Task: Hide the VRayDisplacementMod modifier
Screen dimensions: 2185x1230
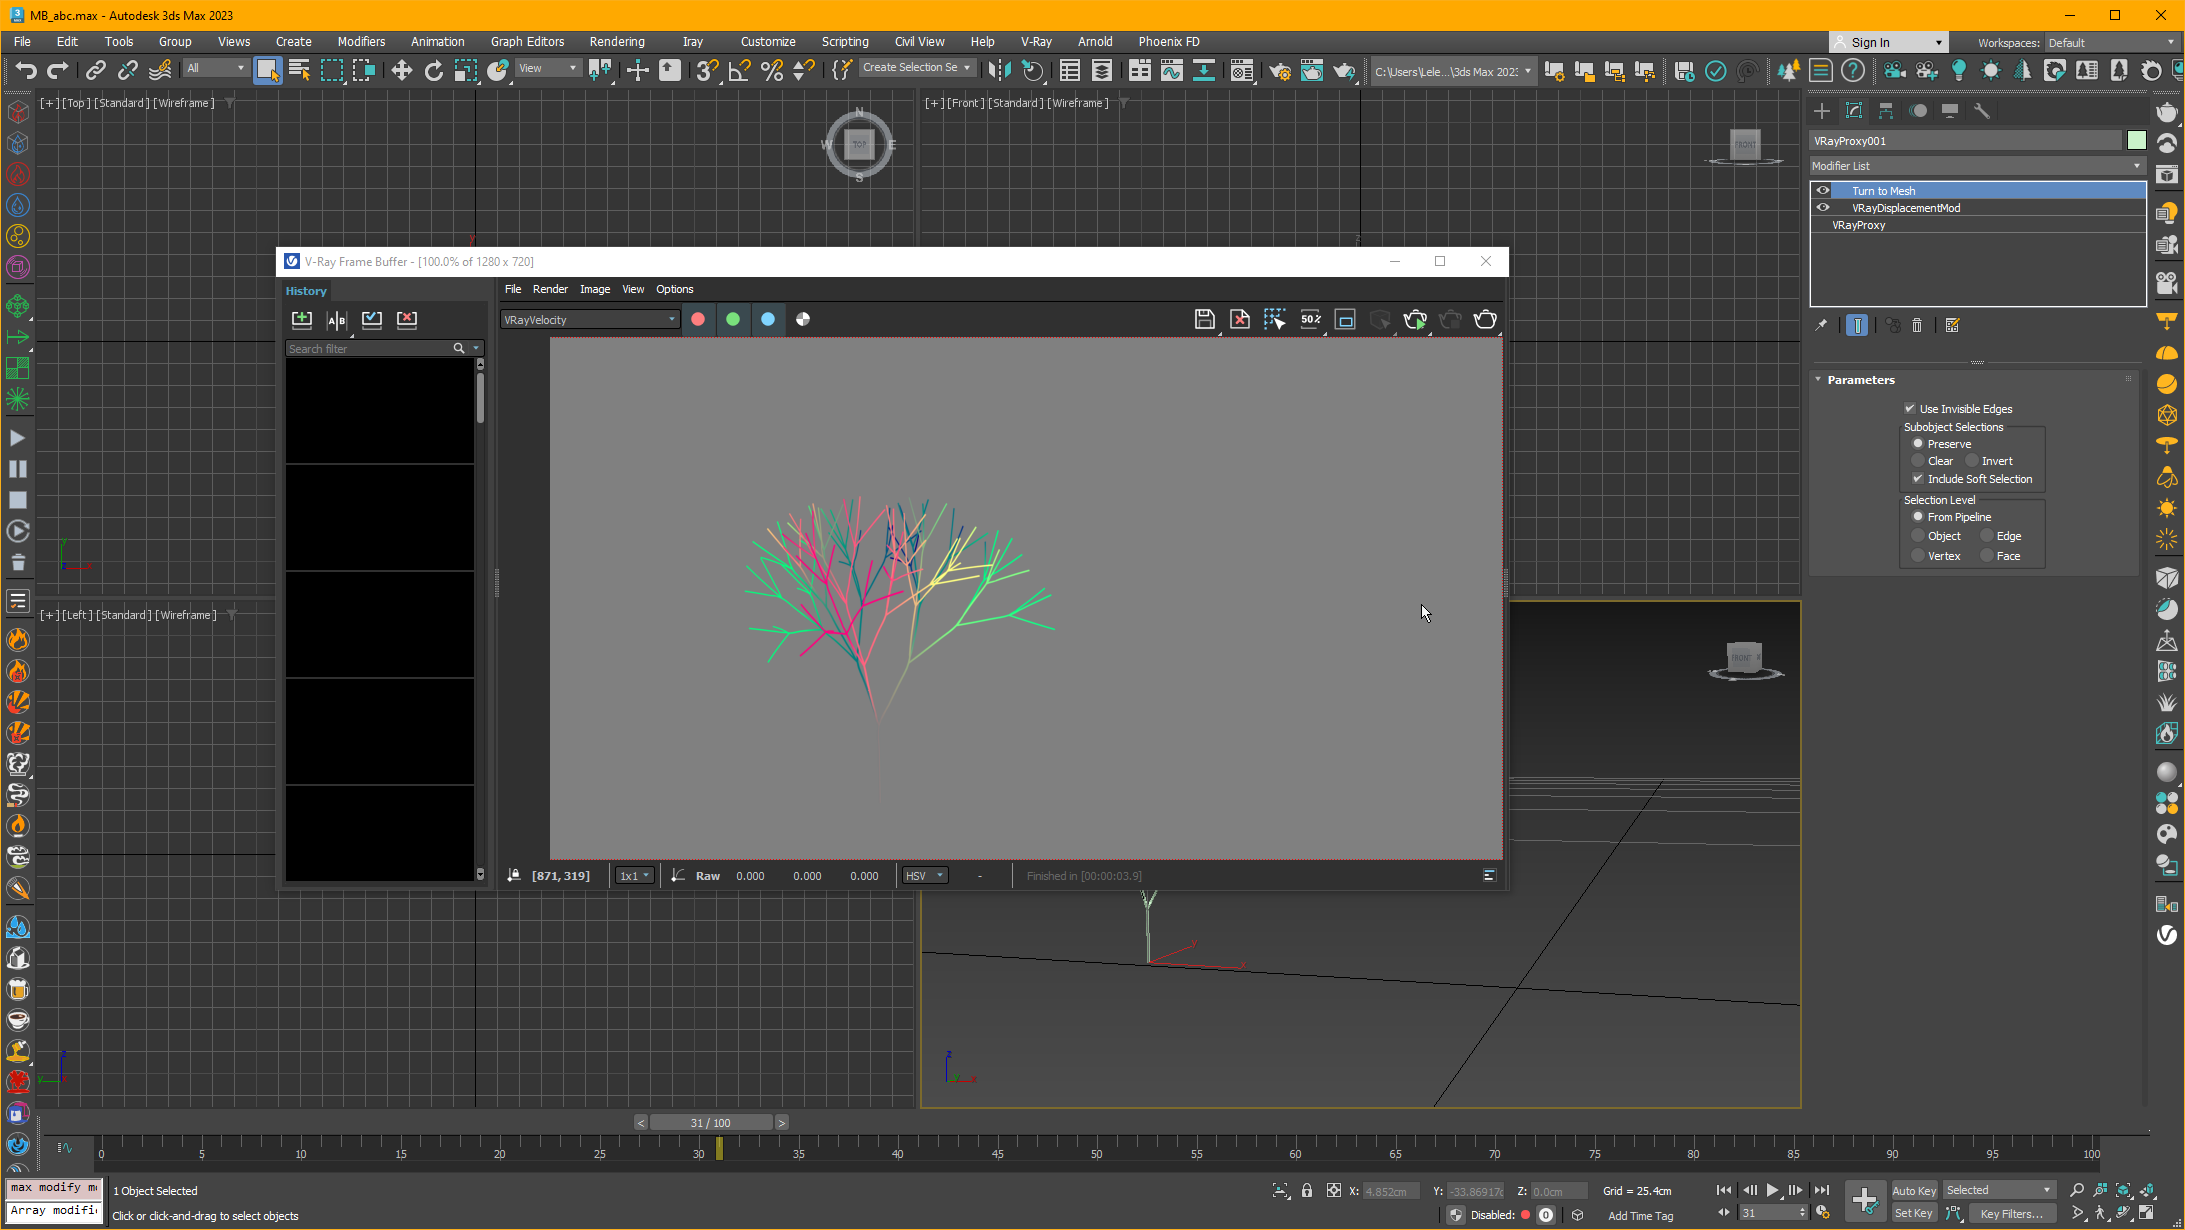Action: (1823, 207)
